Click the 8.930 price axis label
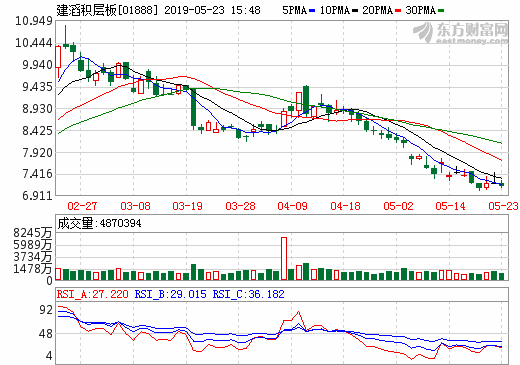Image resolution: width=520 pixels, height=365 pixels. [37, 109]
